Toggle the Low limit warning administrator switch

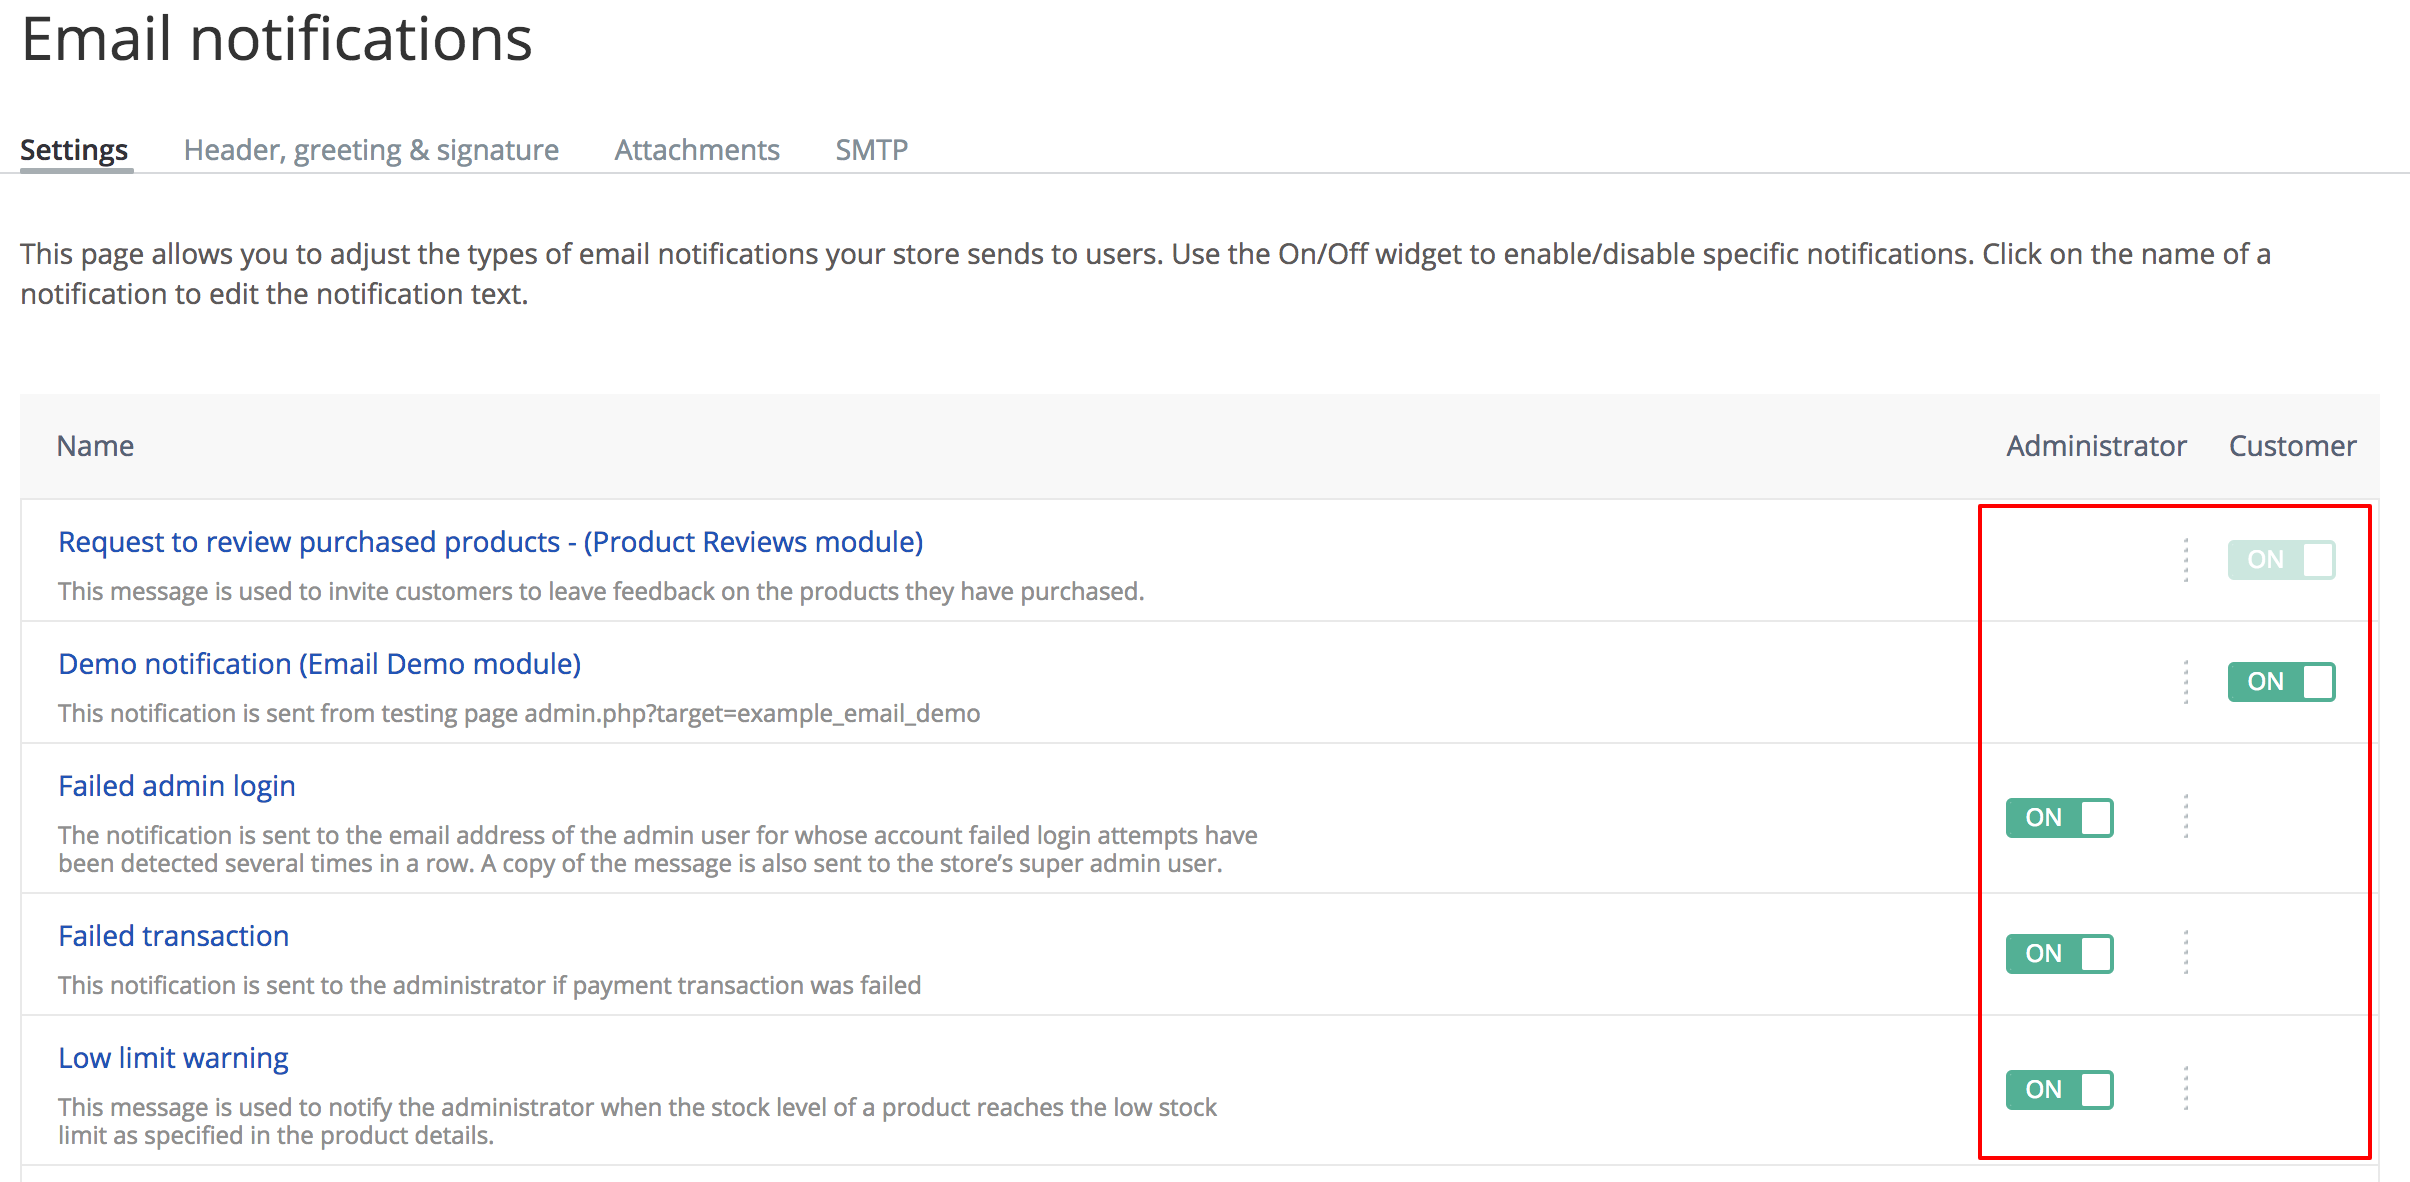pyautogui.click(x=2058, y=1089)
